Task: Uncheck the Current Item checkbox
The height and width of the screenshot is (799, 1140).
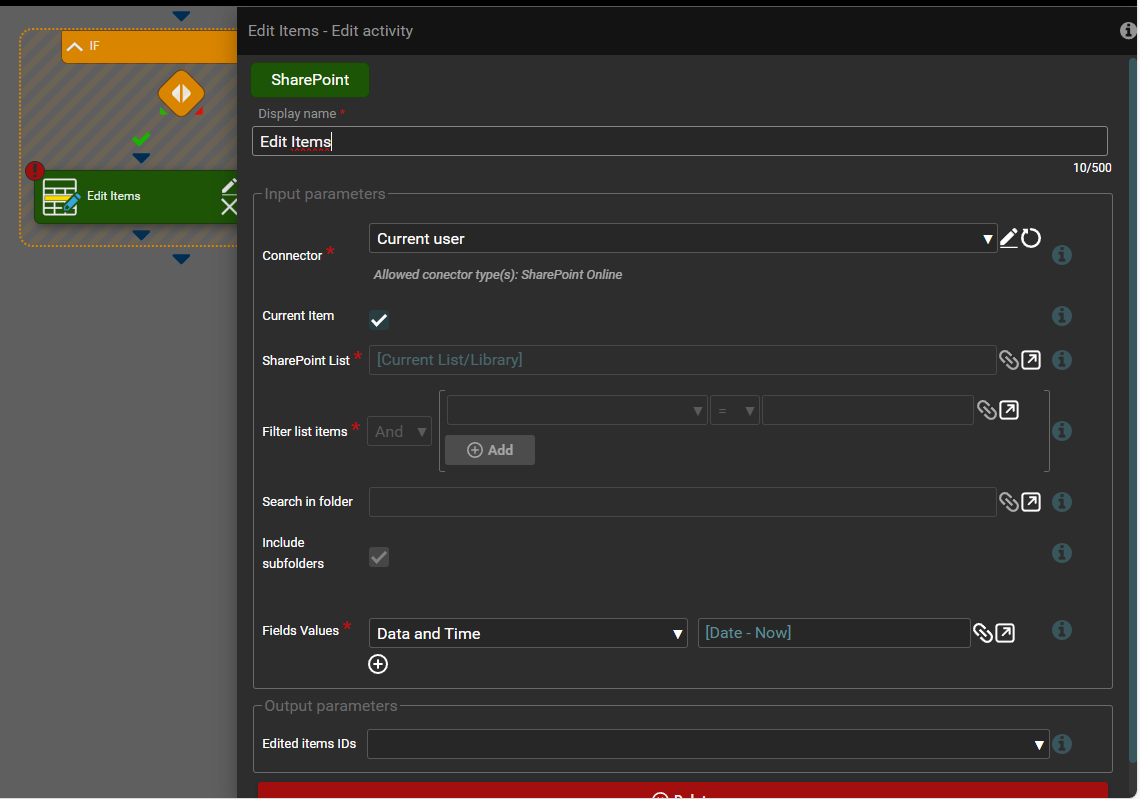Action: (379, 320)
